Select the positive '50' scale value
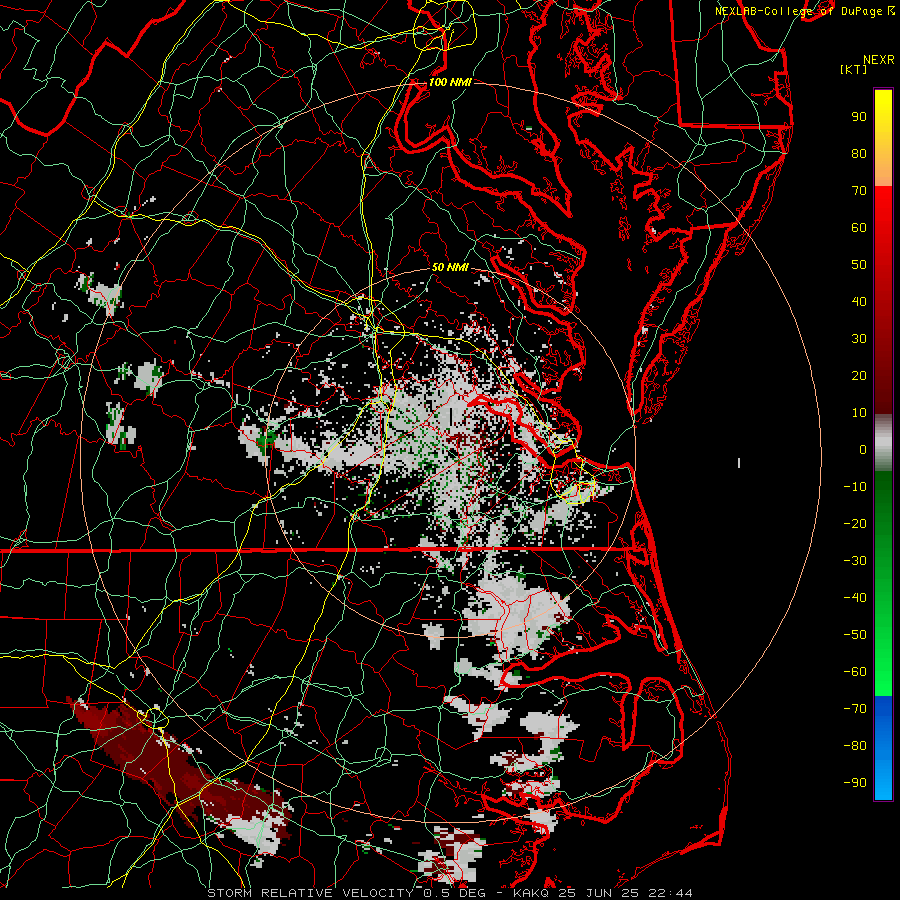900x900 pixels. coord(859,265)
